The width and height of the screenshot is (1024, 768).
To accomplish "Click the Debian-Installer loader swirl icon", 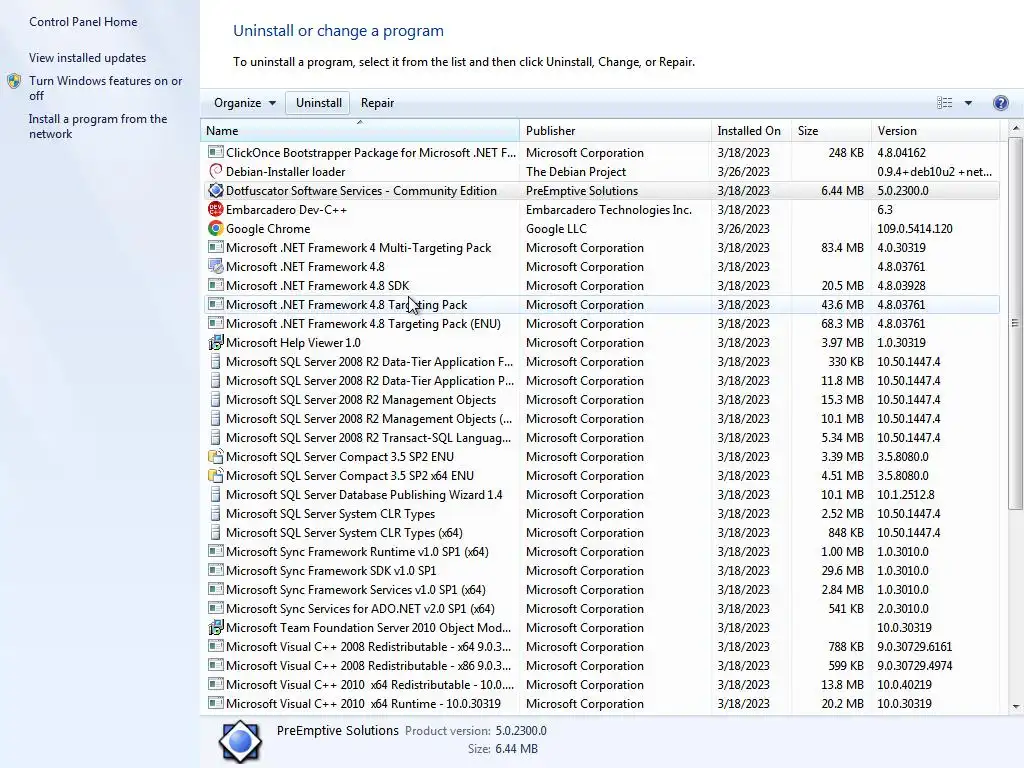I will coord(216,171).
